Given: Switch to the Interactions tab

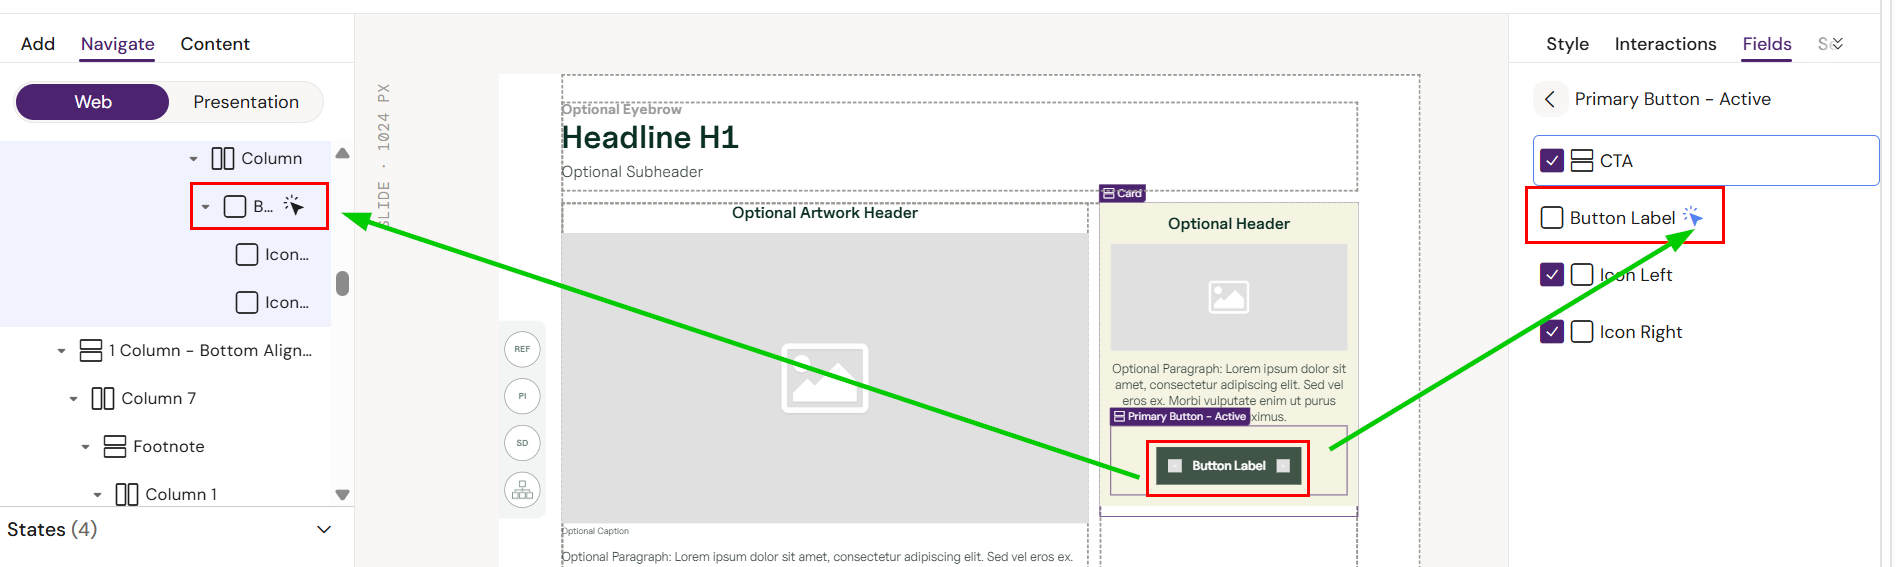Looking at the screenshot, I should click(1665, 44).
